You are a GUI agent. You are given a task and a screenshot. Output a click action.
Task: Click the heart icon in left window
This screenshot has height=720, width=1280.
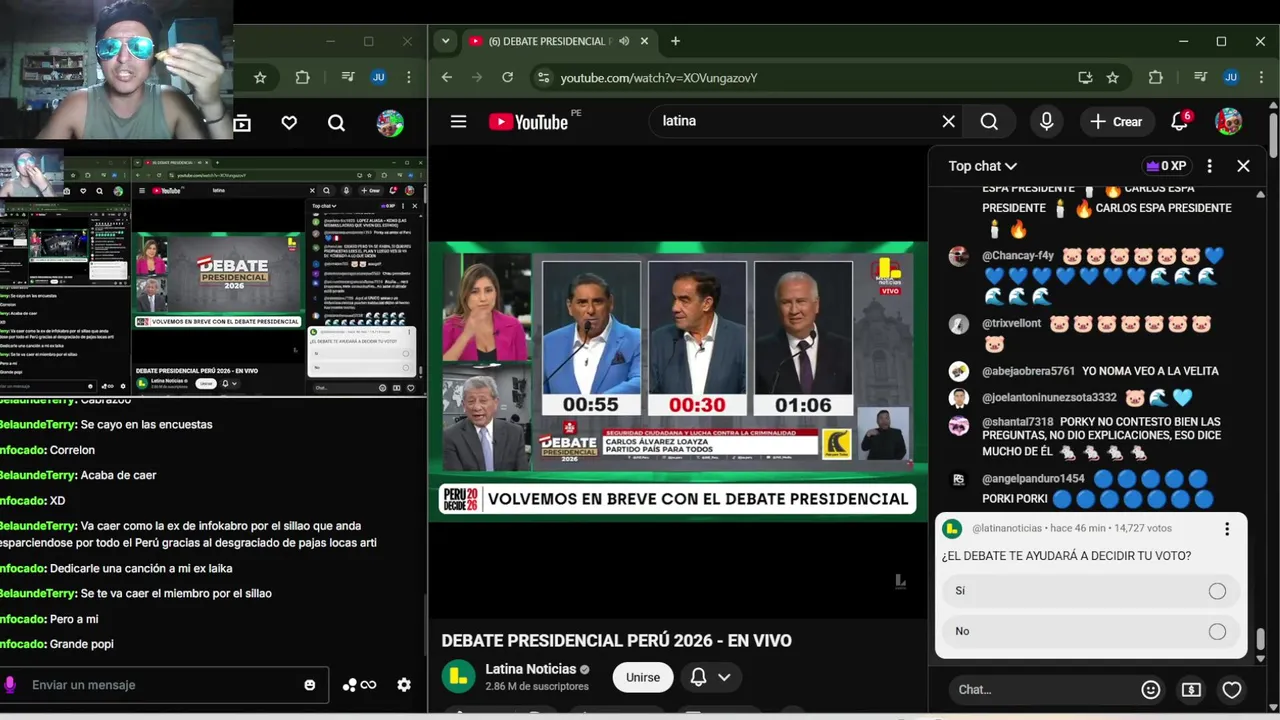pos(289,123)
